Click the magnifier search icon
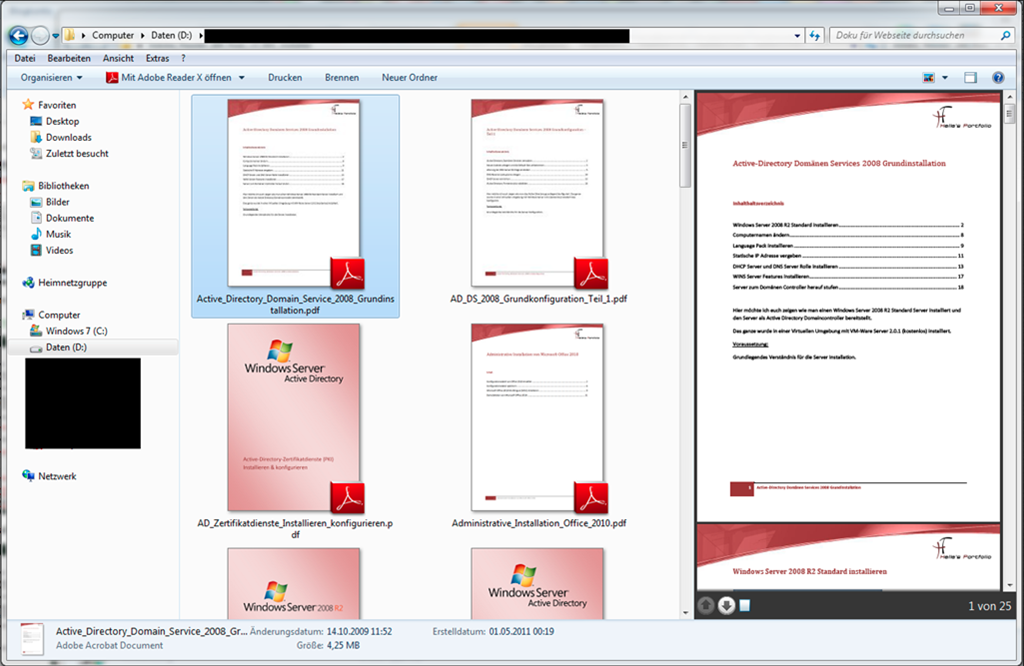Screen dimensions: 1024x666 [1006, 35]
